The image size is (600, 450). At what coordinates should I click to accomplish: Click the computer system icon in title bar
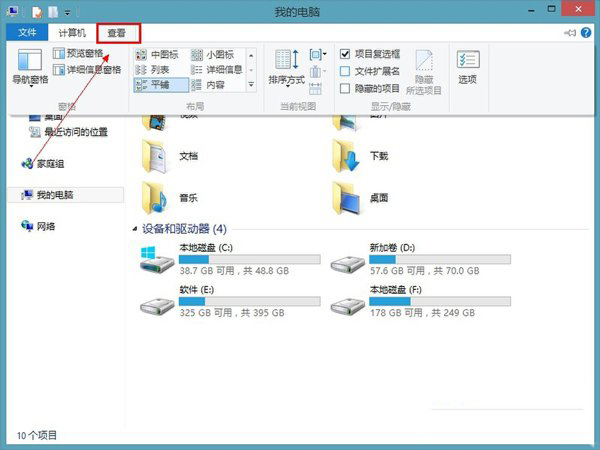[x=13, y=11]
